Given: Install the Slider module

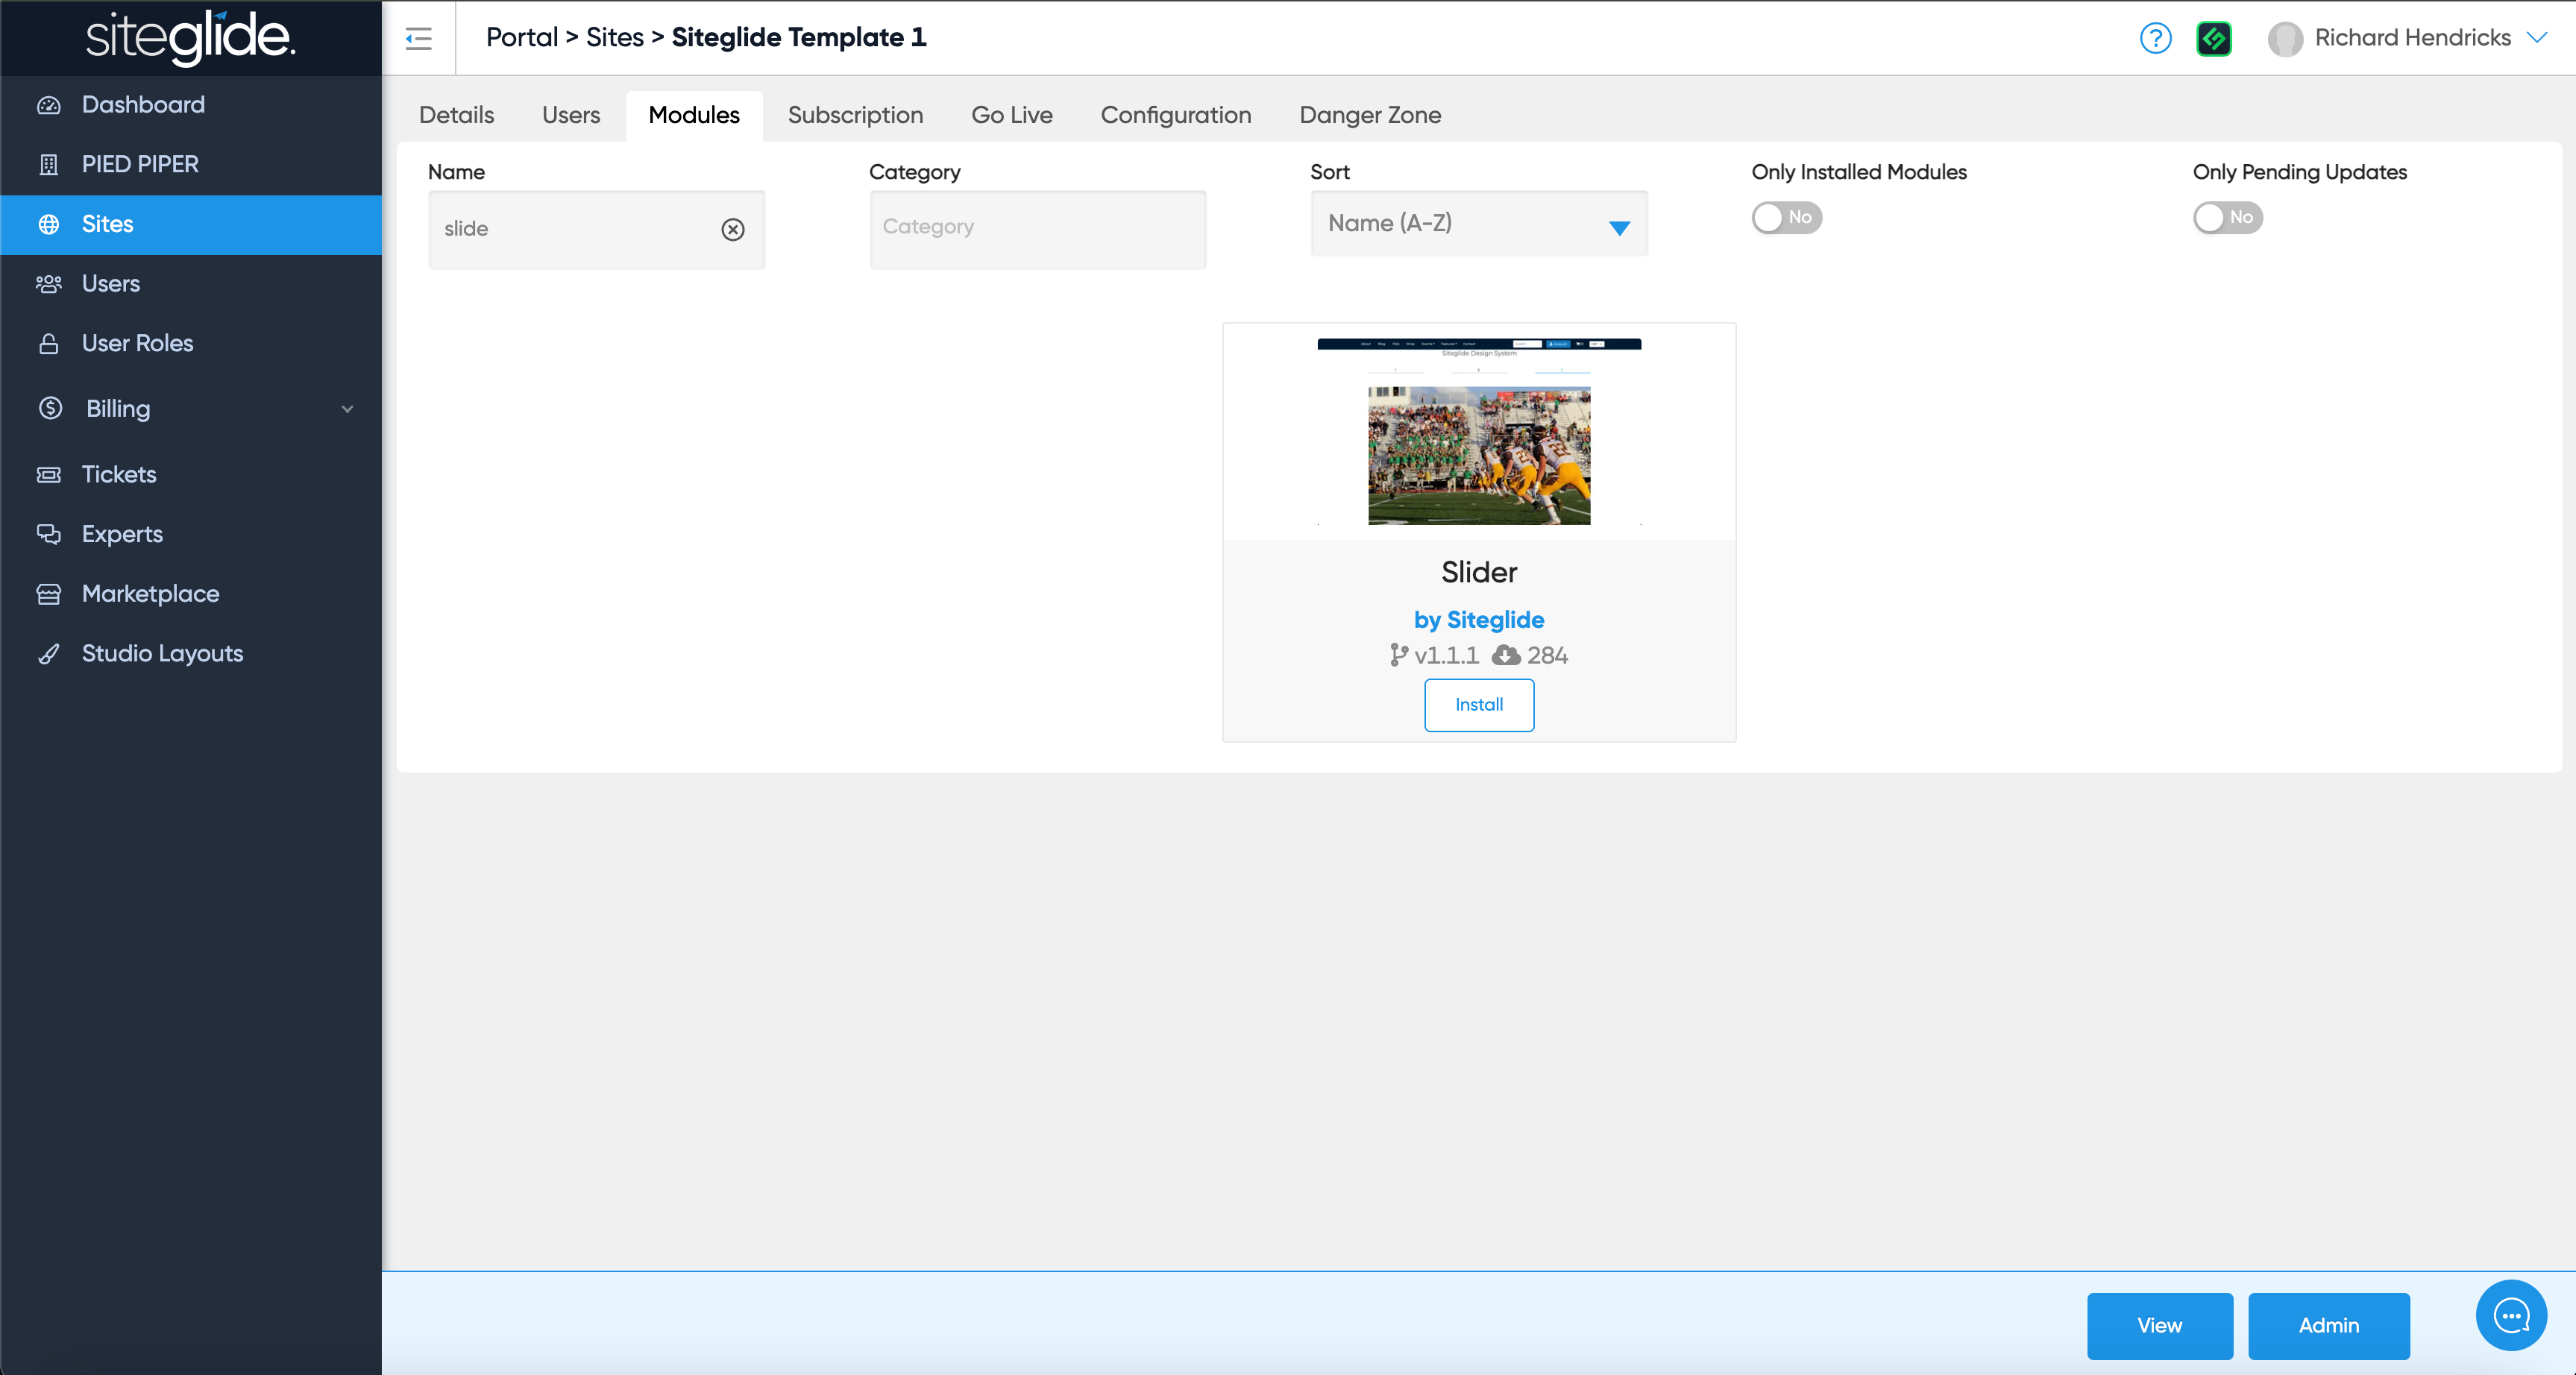Looking at the screenshot, I should click(1479, 705).
